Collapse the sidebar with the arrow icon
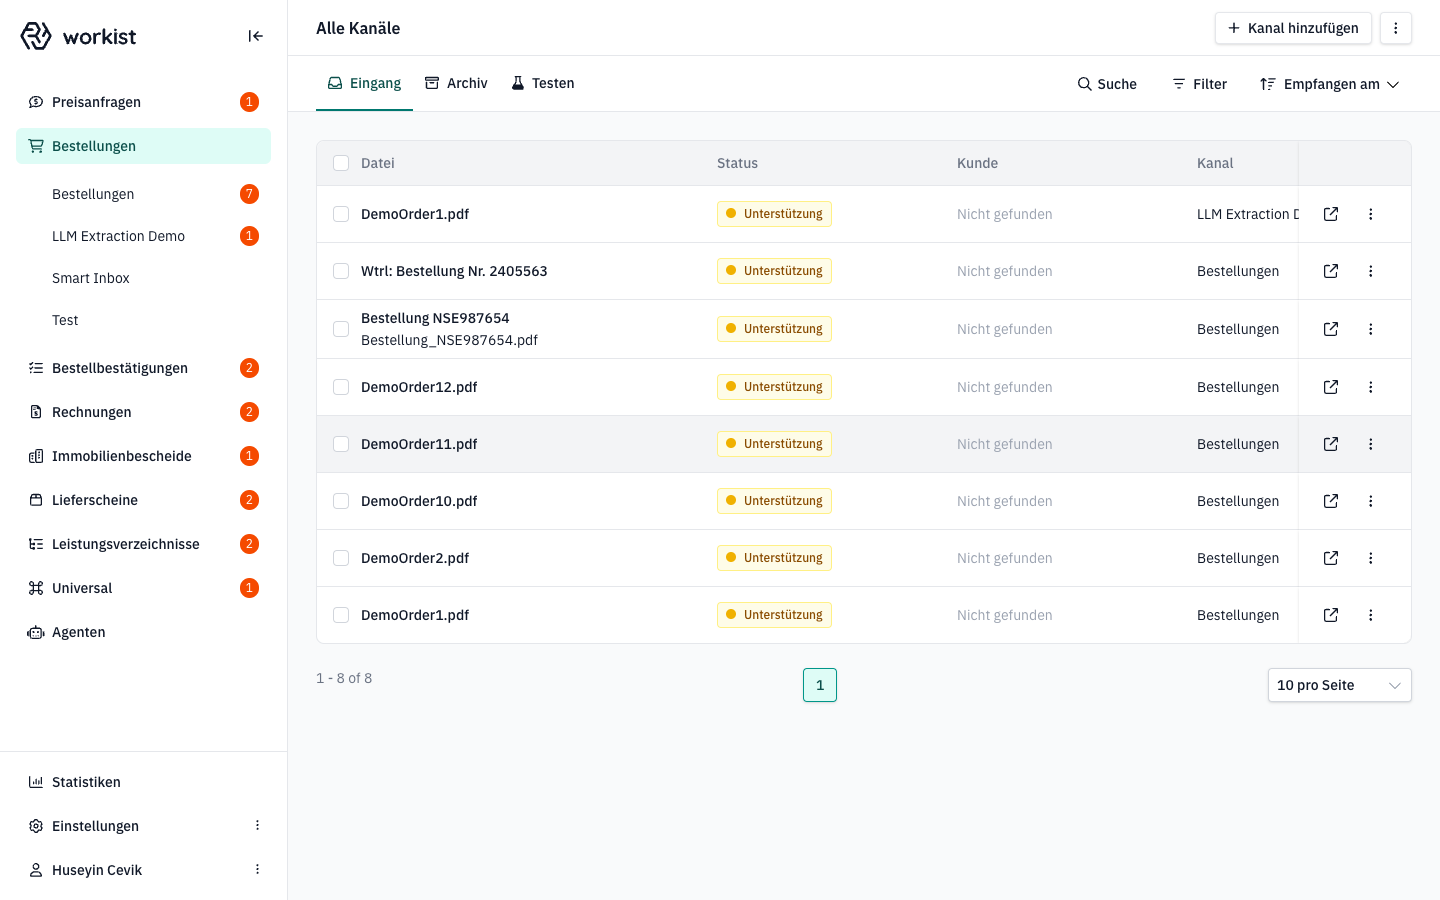 point(255,36)
